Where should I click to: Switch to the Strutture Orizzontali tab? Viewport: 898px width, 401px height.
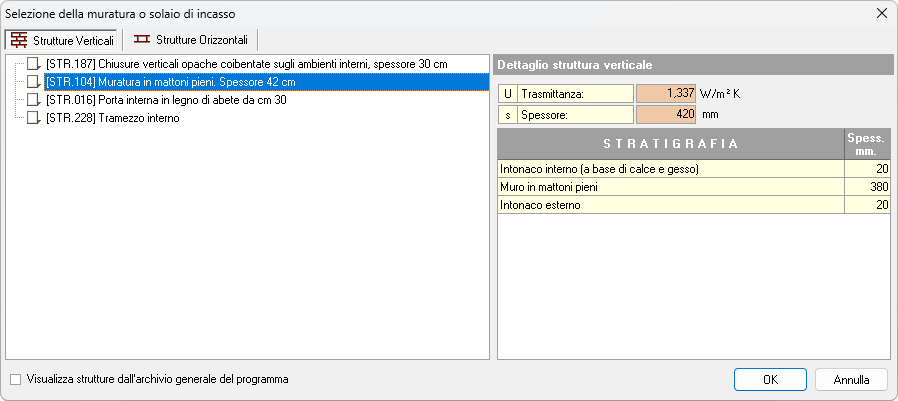tap(191, 39)
